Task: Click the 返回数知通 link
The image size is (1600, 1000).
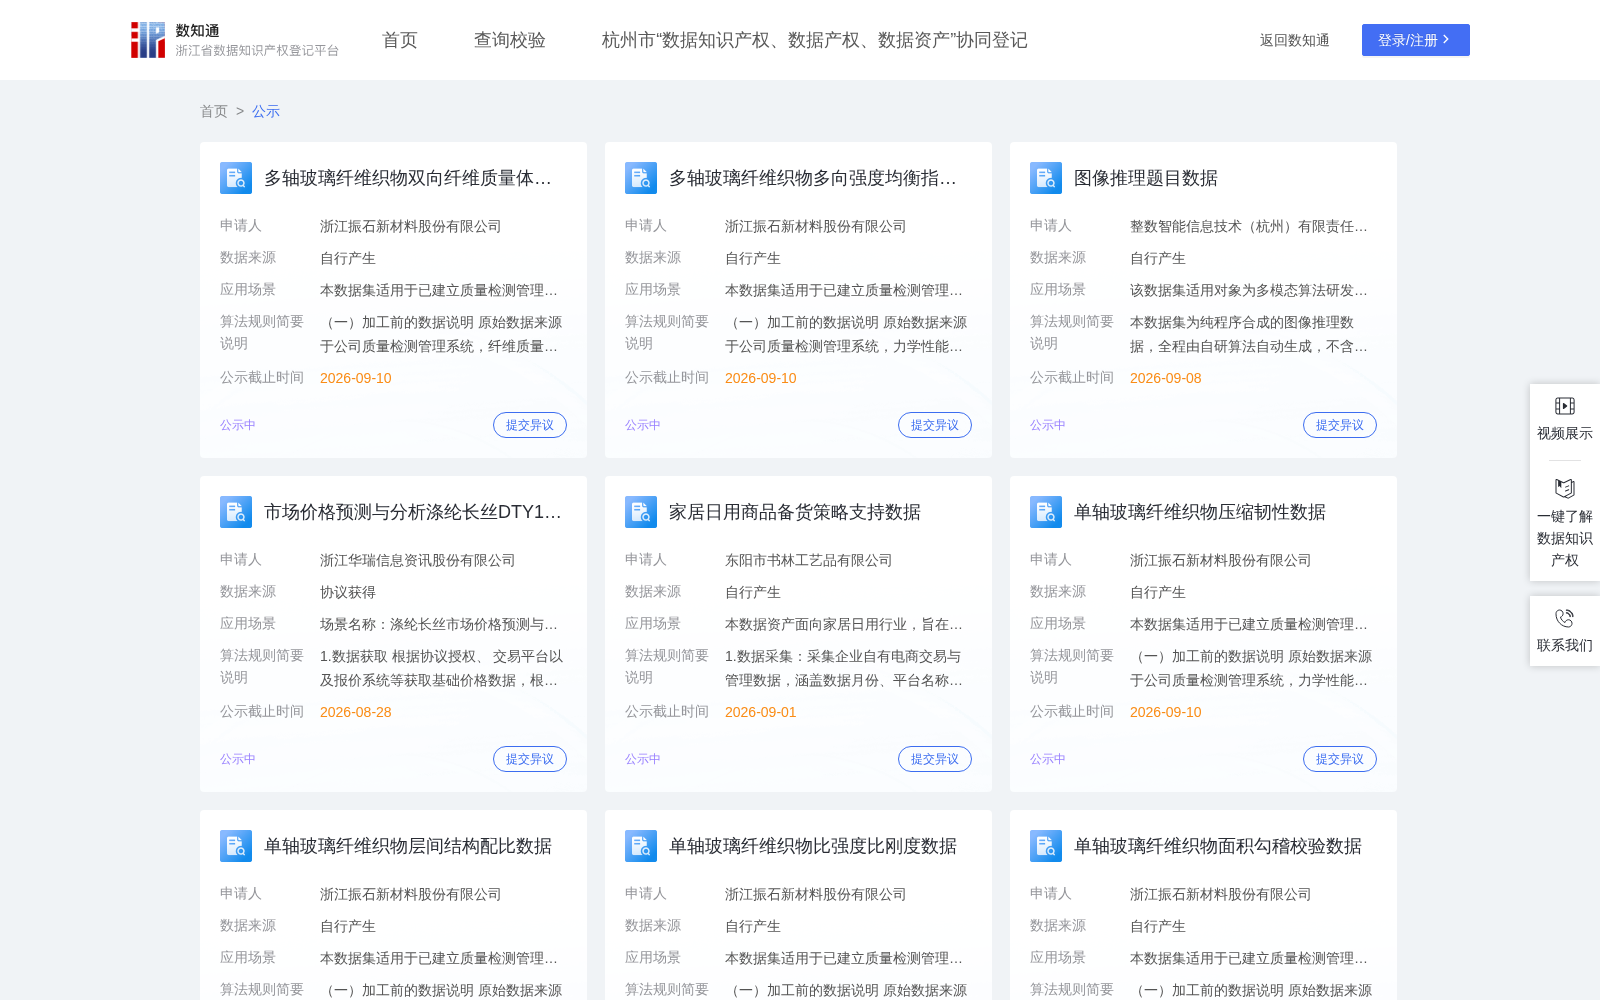Action: [x=1295, y=40]
